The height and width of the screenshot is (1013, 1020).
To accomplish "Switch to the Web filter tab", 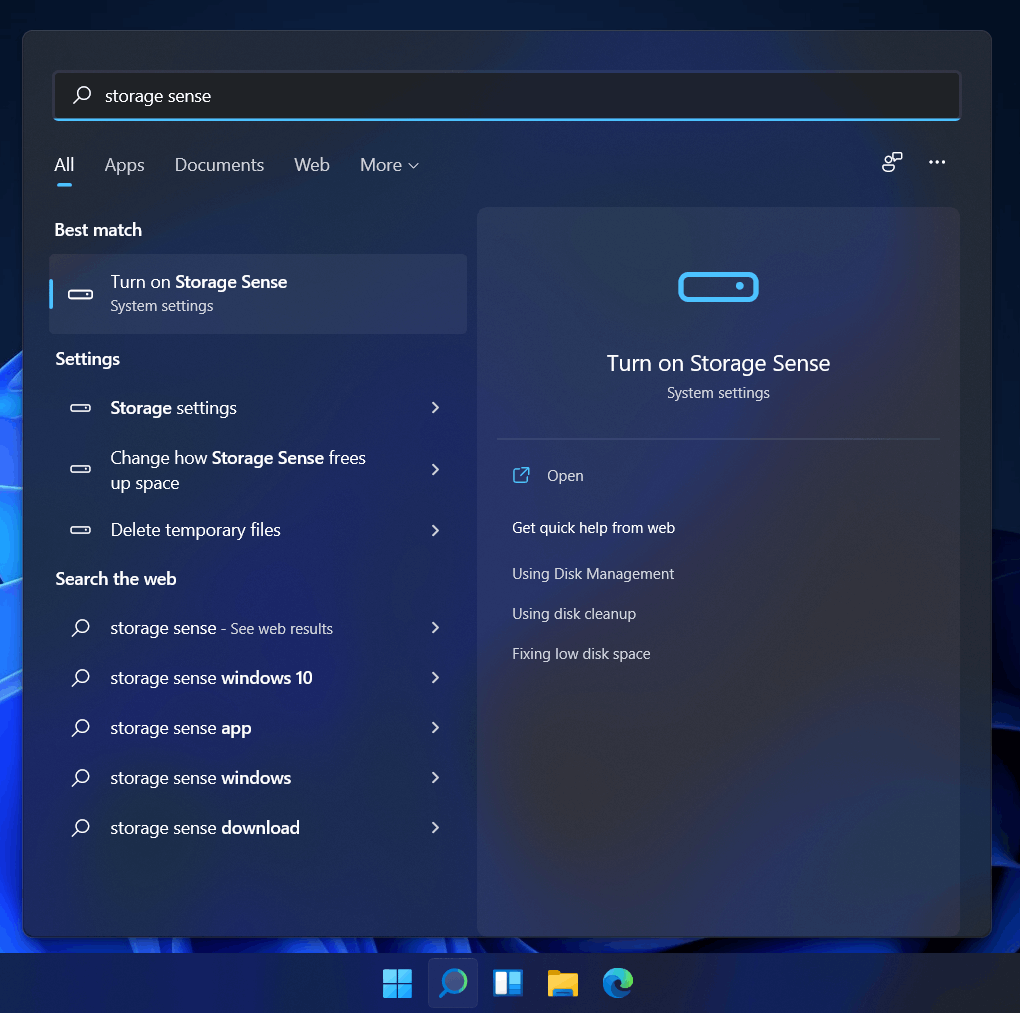I will pyautogui.click(x=312, y=165).
